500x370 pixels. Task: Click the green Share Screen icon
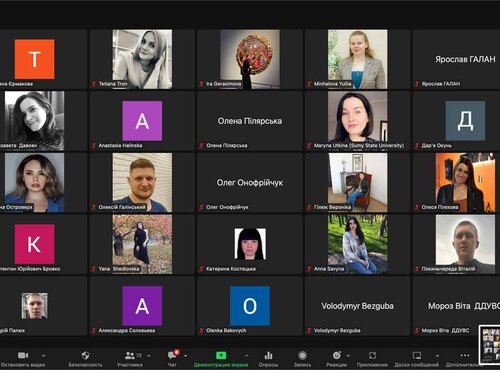pyautogui.click(x=221, y=355)
